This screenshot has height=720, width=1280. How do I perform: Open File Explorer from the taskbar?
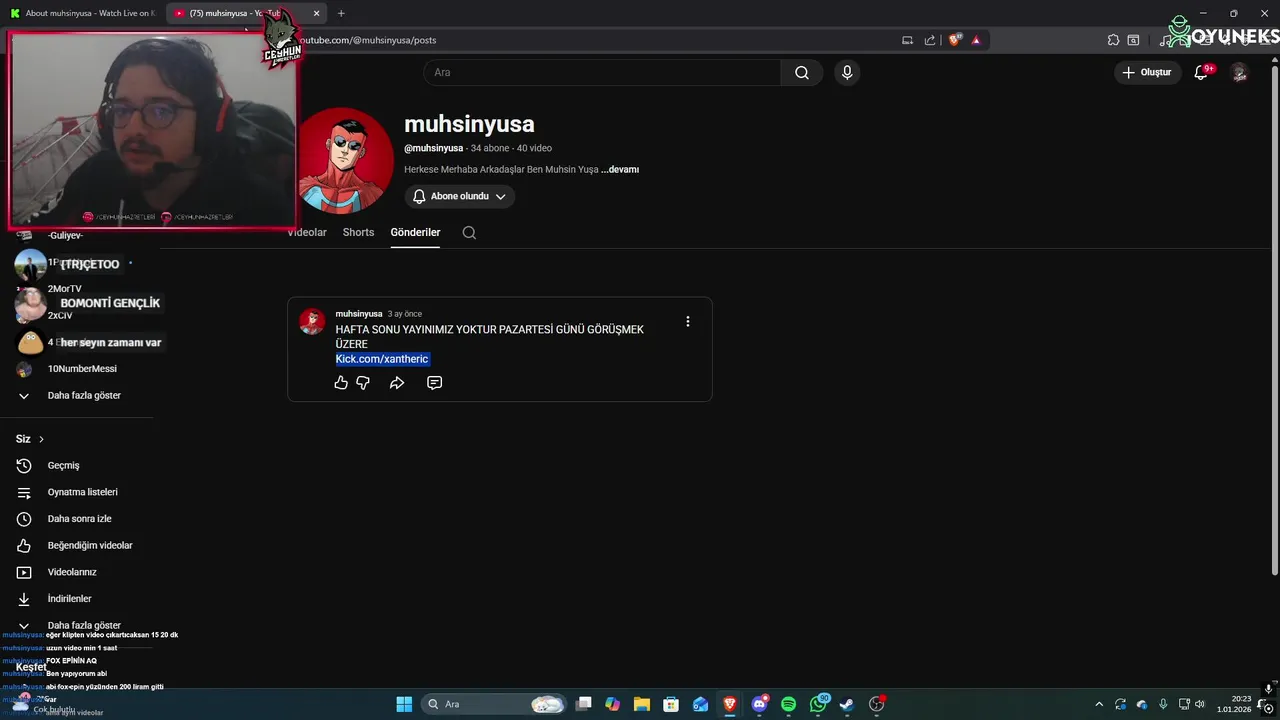pos(642,704)
